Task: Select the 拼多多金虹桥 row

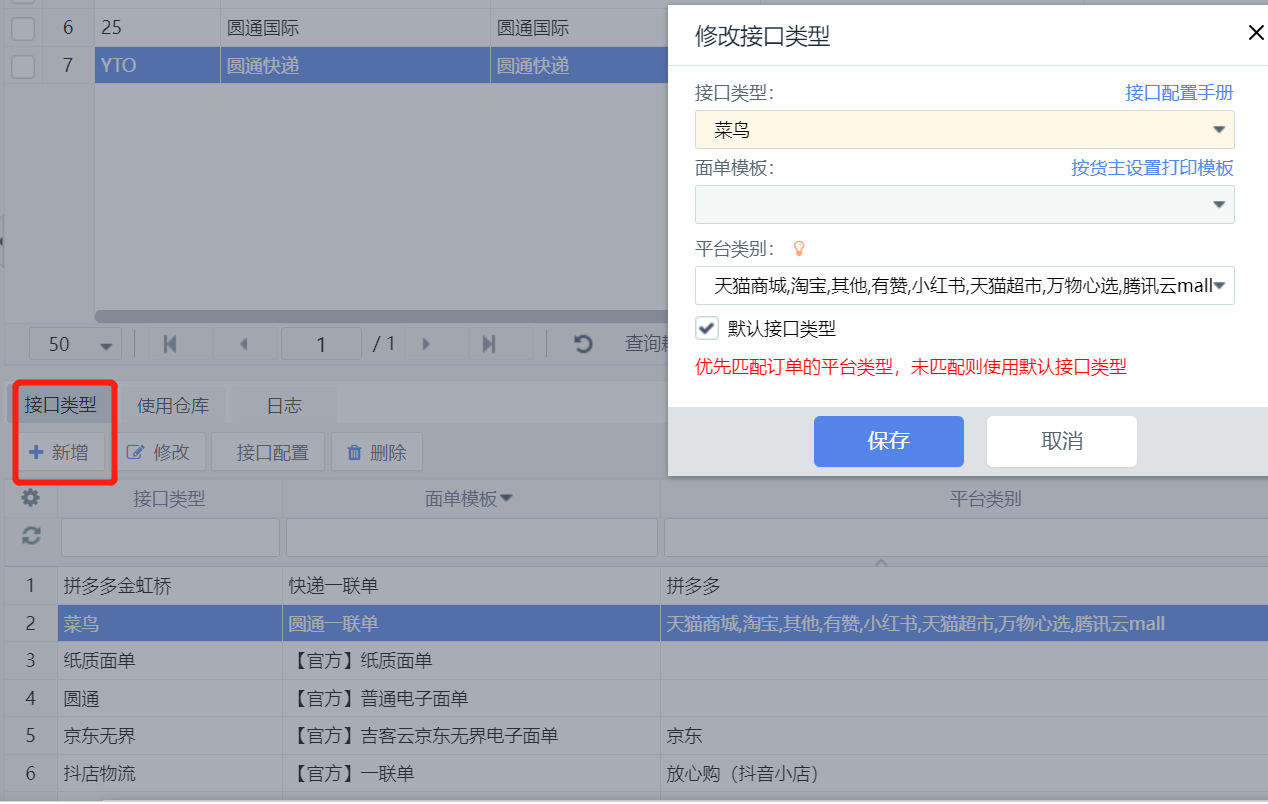Action: pos(634,585)
